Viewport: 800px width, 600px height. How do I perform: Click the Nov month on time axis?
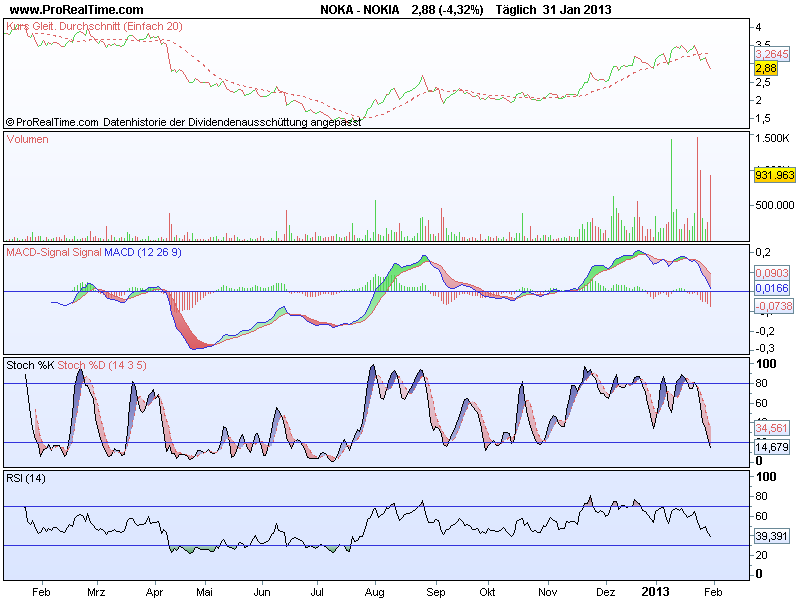coord(547,592)
